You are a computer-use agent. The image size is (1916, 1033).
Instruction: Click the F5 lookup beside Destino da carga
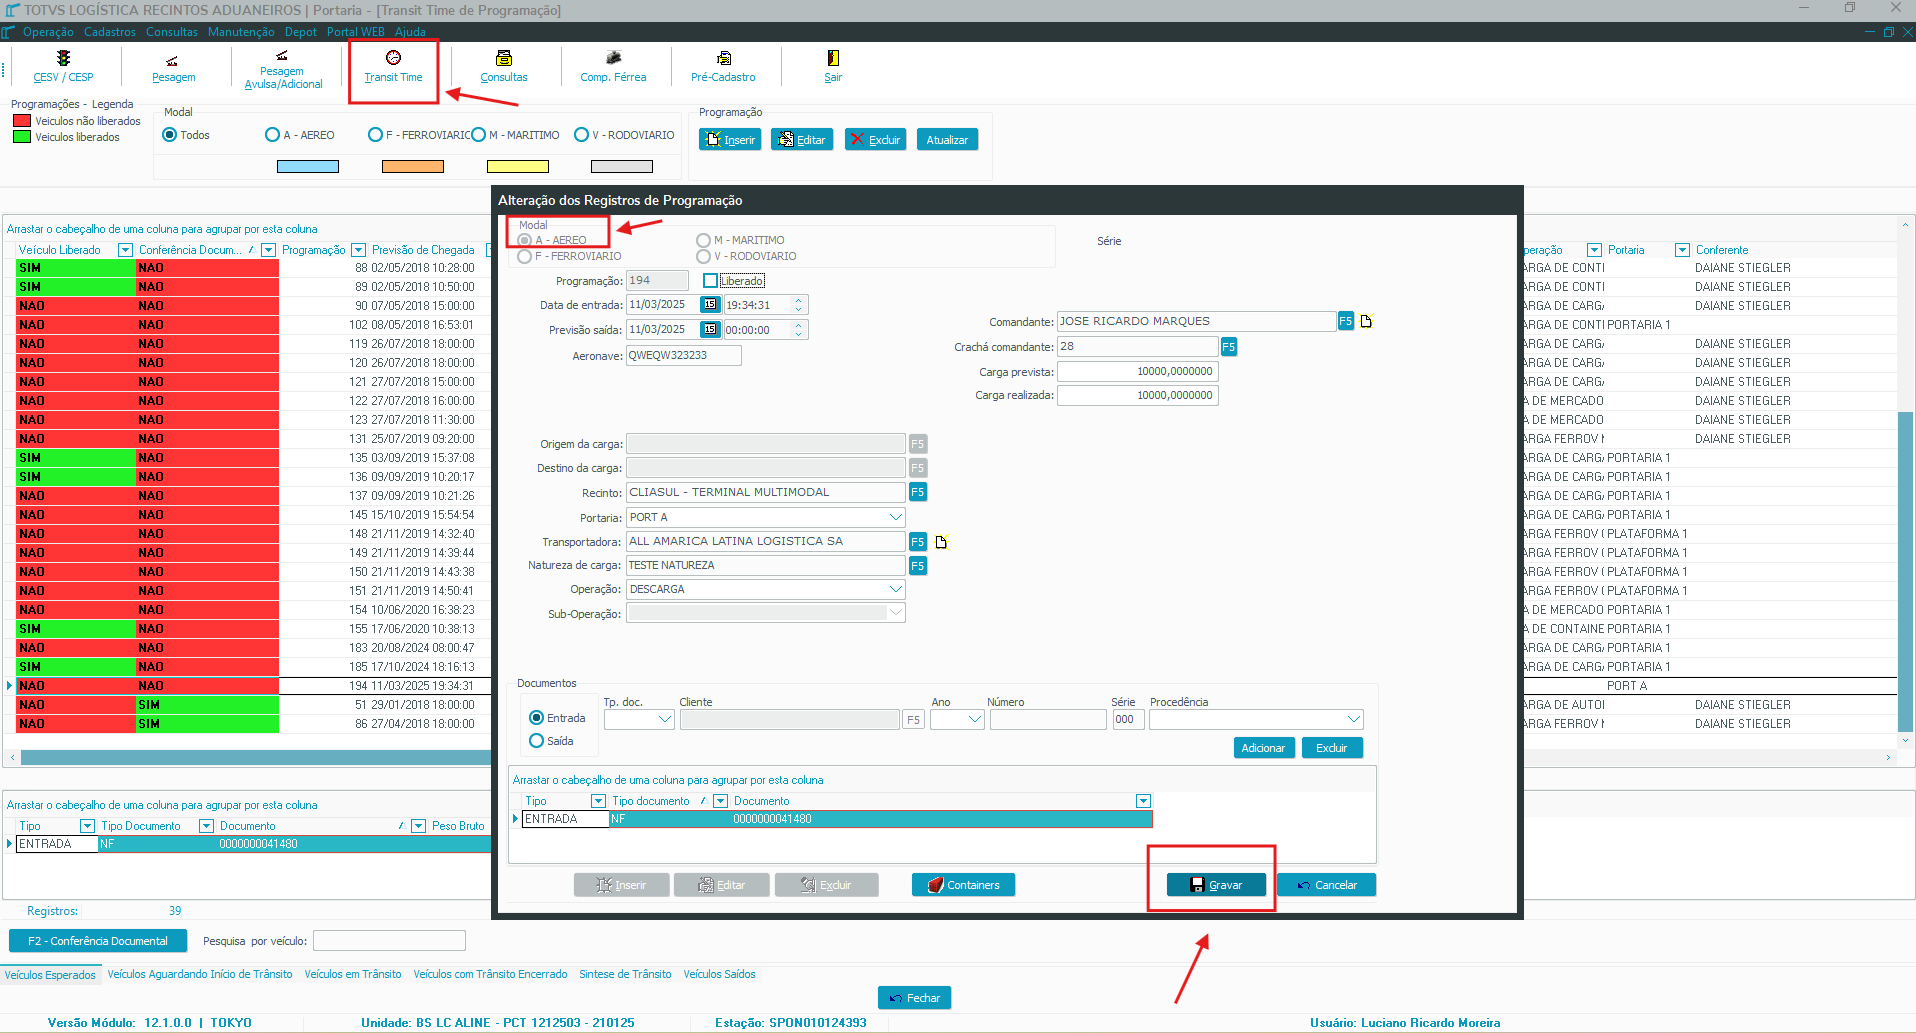pyautogui.click(x=917, y=468)
